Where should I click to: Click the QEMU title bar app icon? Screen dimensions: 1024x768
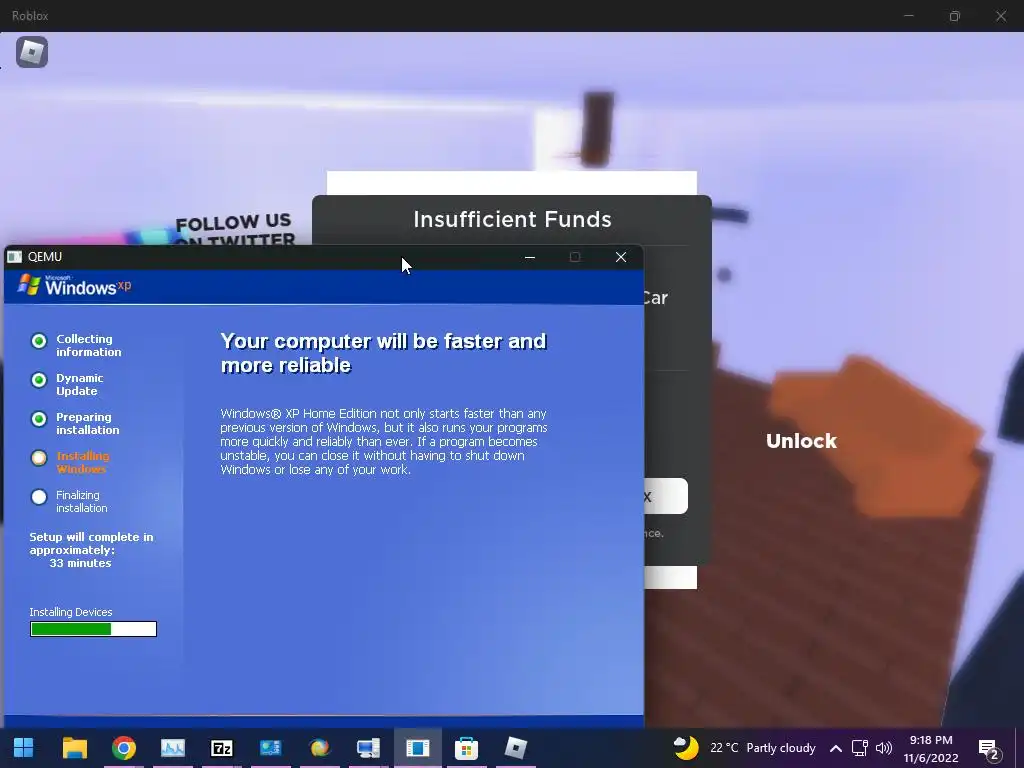(14, 257)
